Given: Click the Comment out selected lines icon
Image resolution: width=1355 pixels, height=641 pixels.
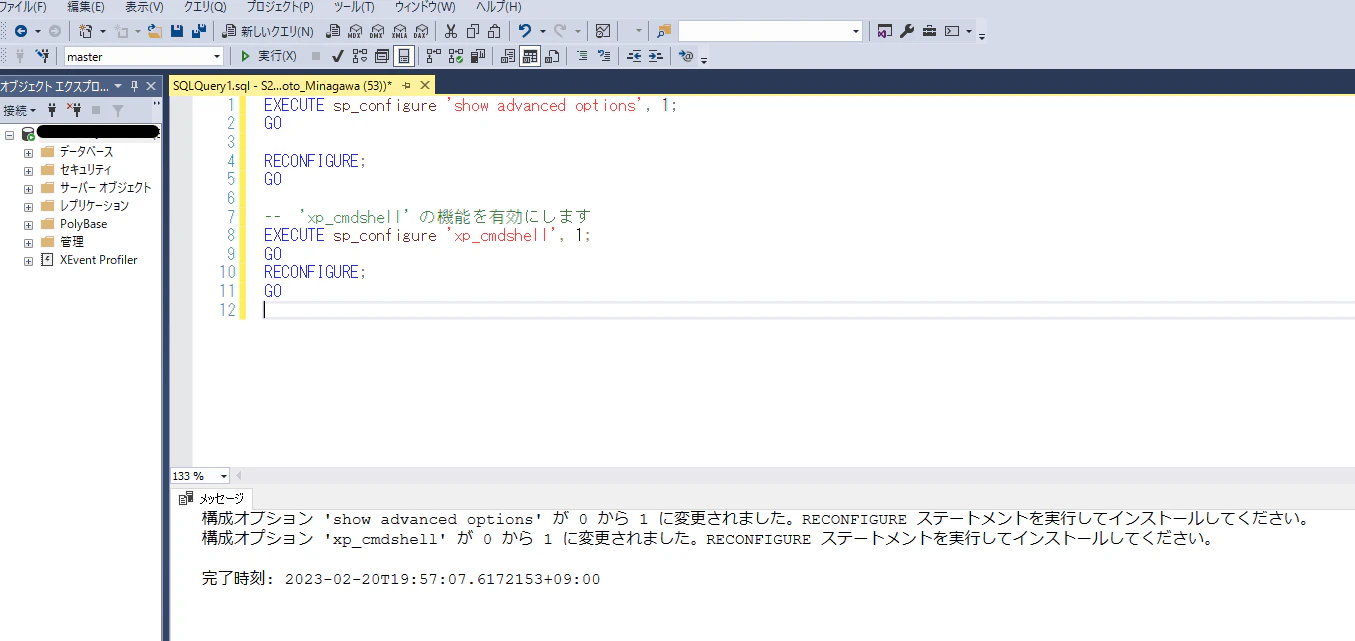Looking at the screenshot, I should click(x=582, y=56).
